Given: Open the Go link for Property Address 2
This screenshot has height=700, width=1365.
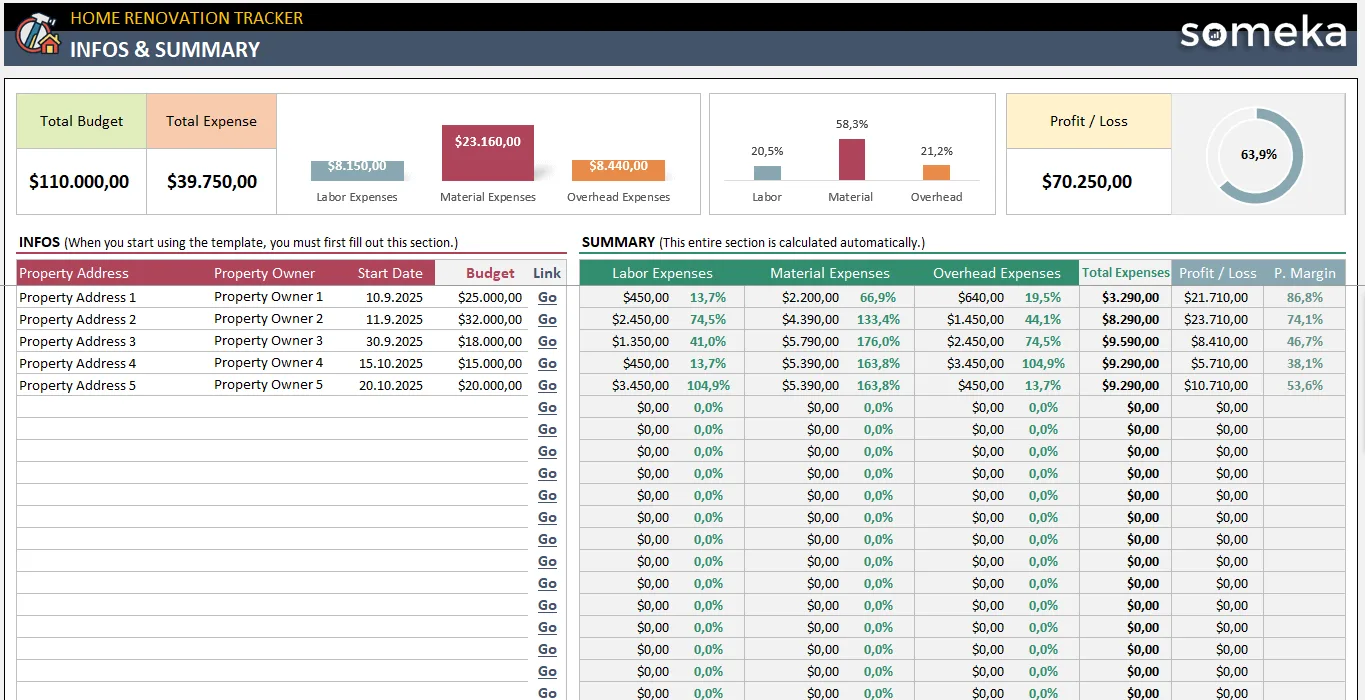Looking at the screenshot, I should (547, 319).
